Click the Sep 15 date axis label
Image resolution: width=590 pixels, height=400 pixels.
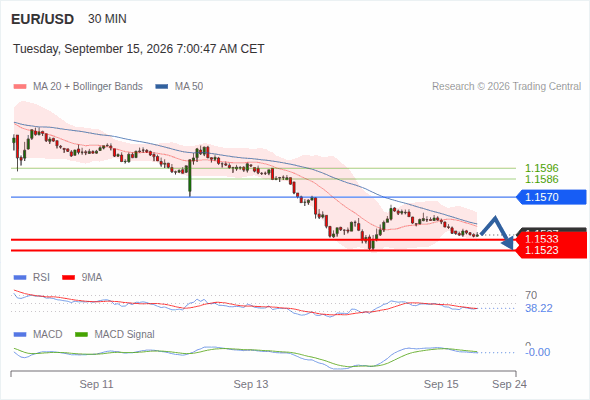[x=441, y=385]
